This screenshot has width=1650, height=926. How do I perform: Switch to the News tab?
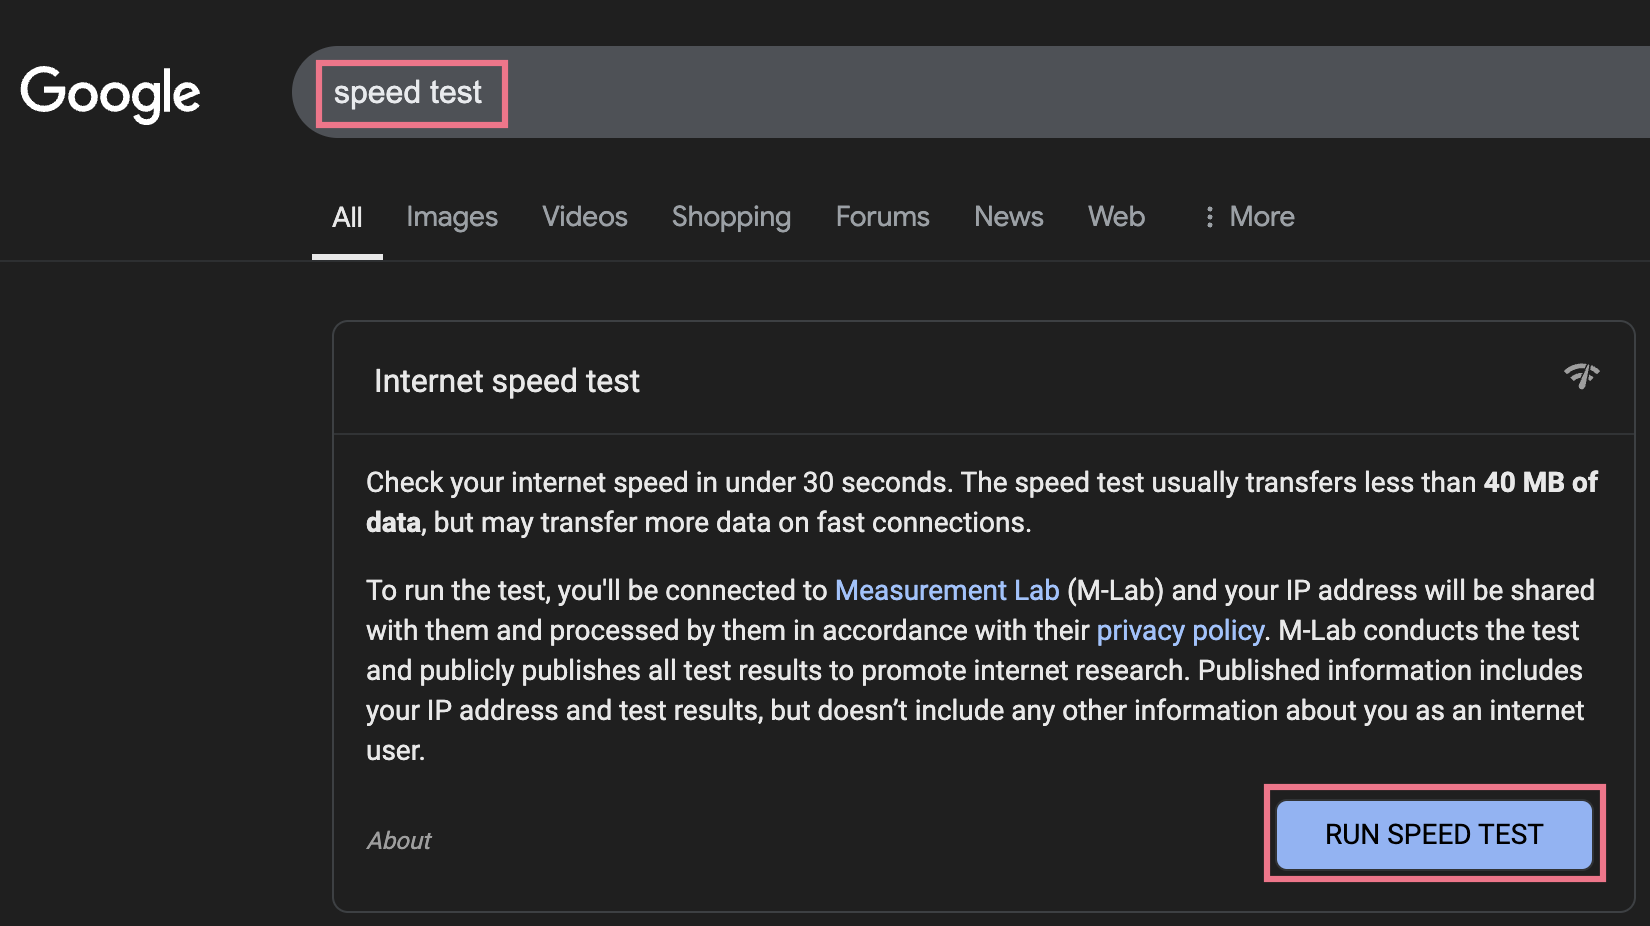(1008, 217)
